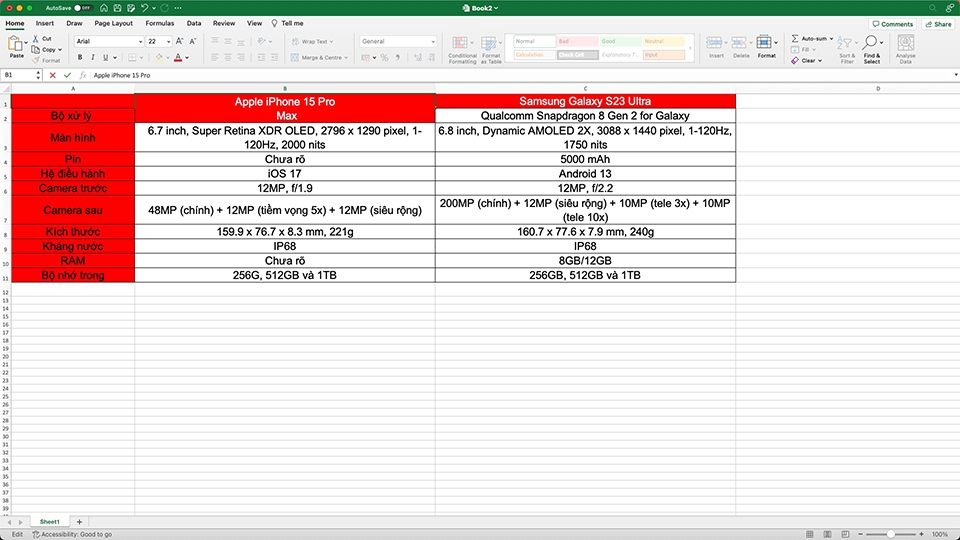Apply the yellow fill colour bucket

(x=159, y=58)
